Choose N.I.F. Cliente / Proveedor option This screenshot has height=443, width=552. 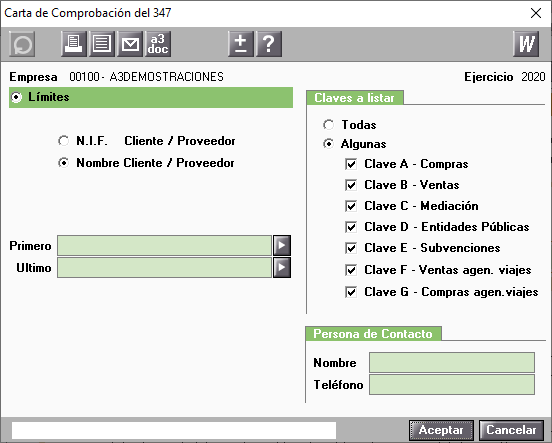pyautogui.click(x=63, y=141)
